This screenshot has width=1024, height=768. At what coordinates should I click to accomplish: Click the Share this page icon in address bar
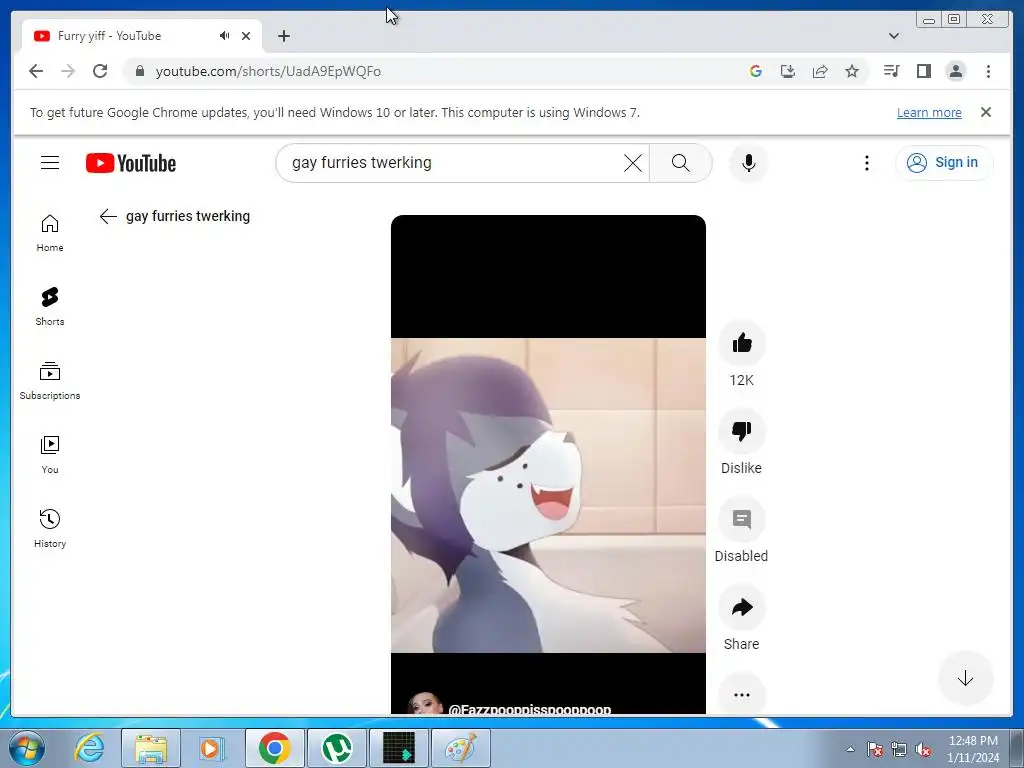tap(820, 71)
